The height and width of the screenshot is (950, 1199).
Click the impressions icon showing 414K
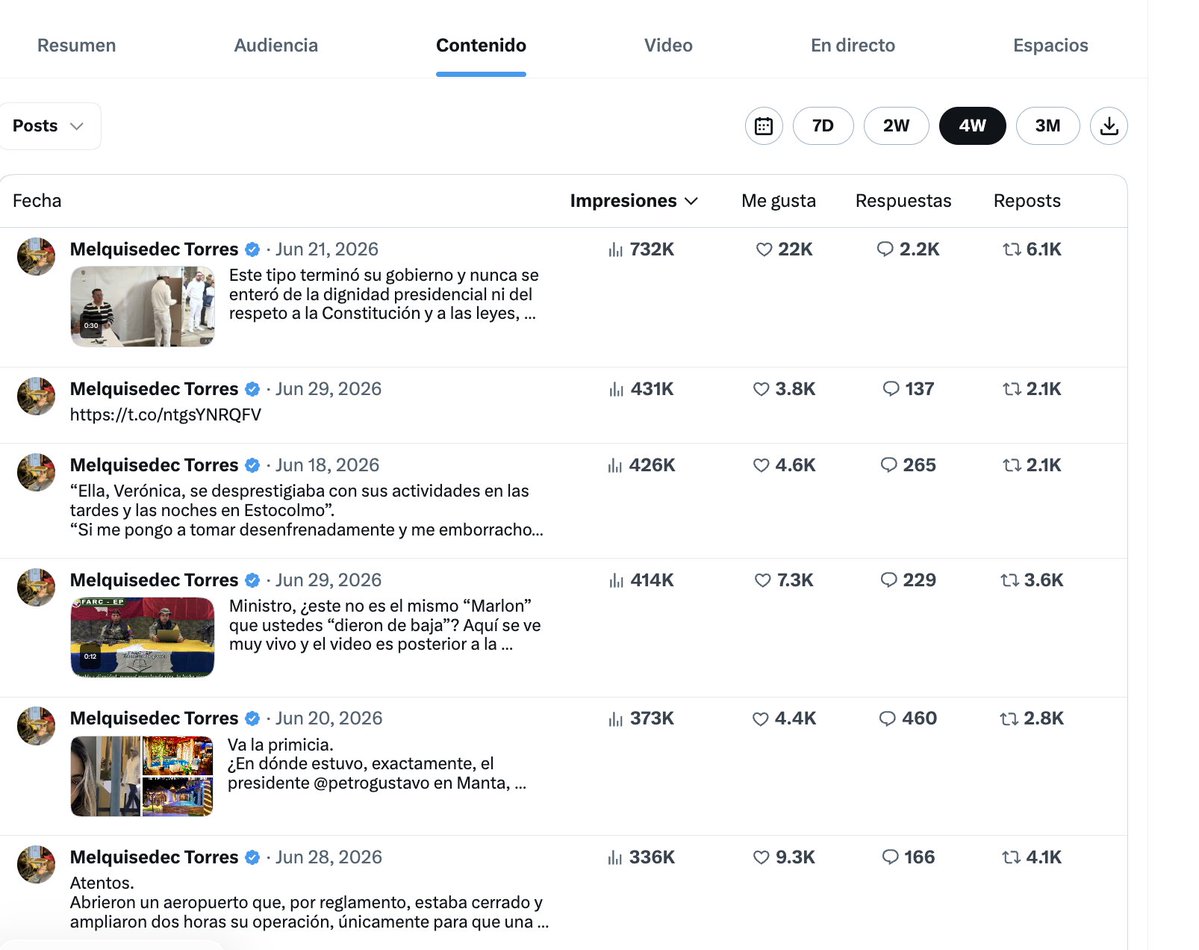[x=616, y=581]
